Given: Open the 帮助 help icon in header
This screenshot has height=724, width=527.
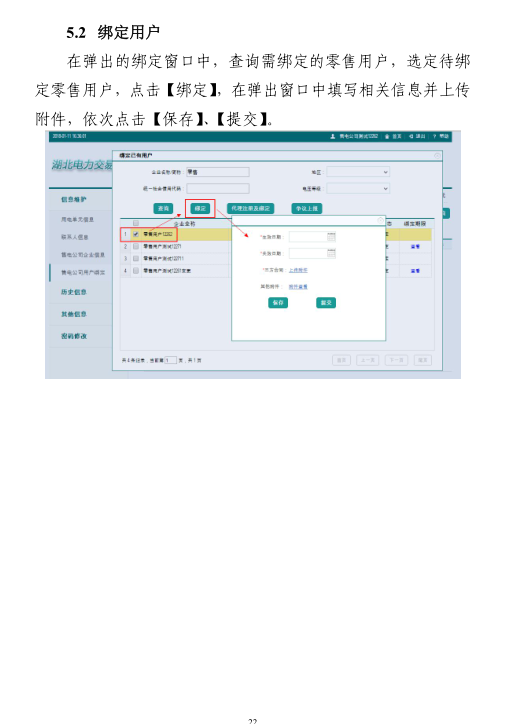Looking at the screenshot, I should [434, 136].
